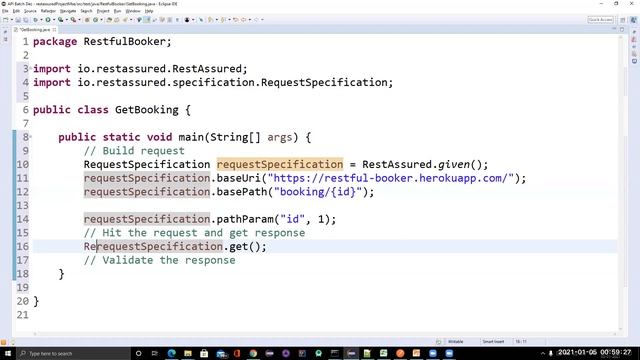Click the Debug toolbar icon
Image resolution: width=640 pixels, height=360 pixels.
(x=36, y=20)
